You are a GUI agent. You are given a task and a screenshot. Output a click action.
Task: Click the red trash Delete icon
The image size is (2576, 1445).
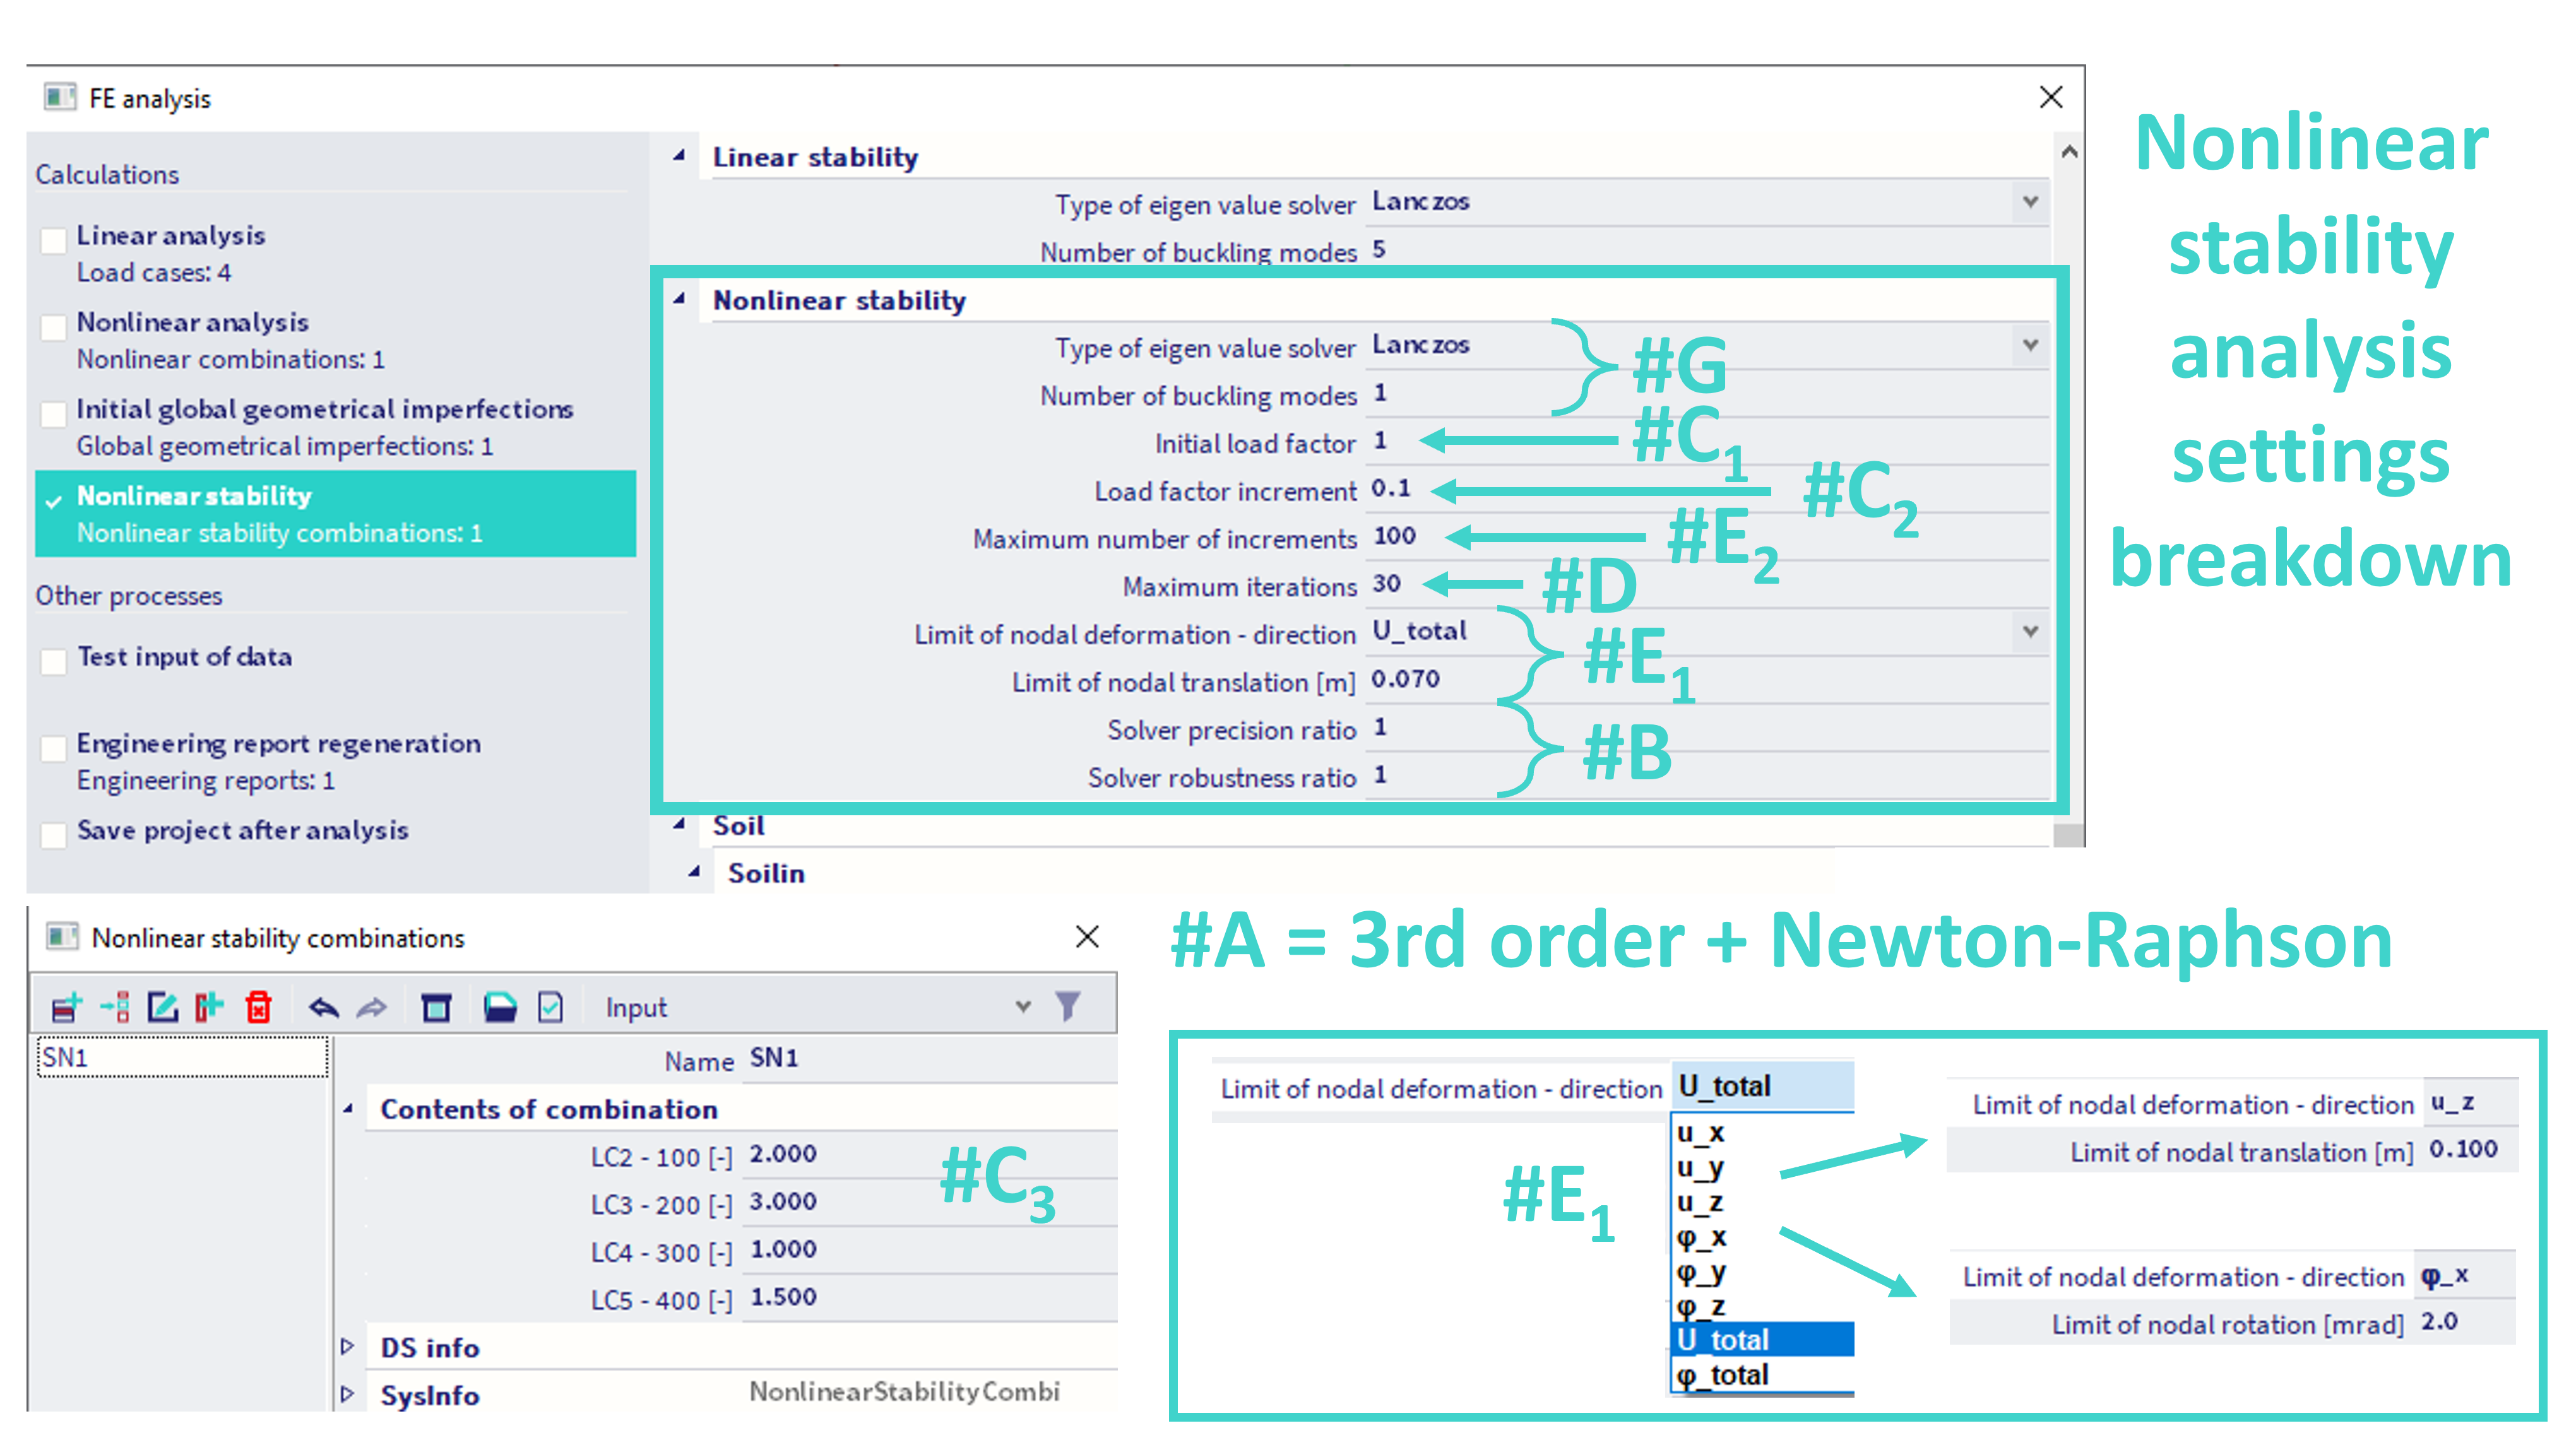pos(259,1007)
